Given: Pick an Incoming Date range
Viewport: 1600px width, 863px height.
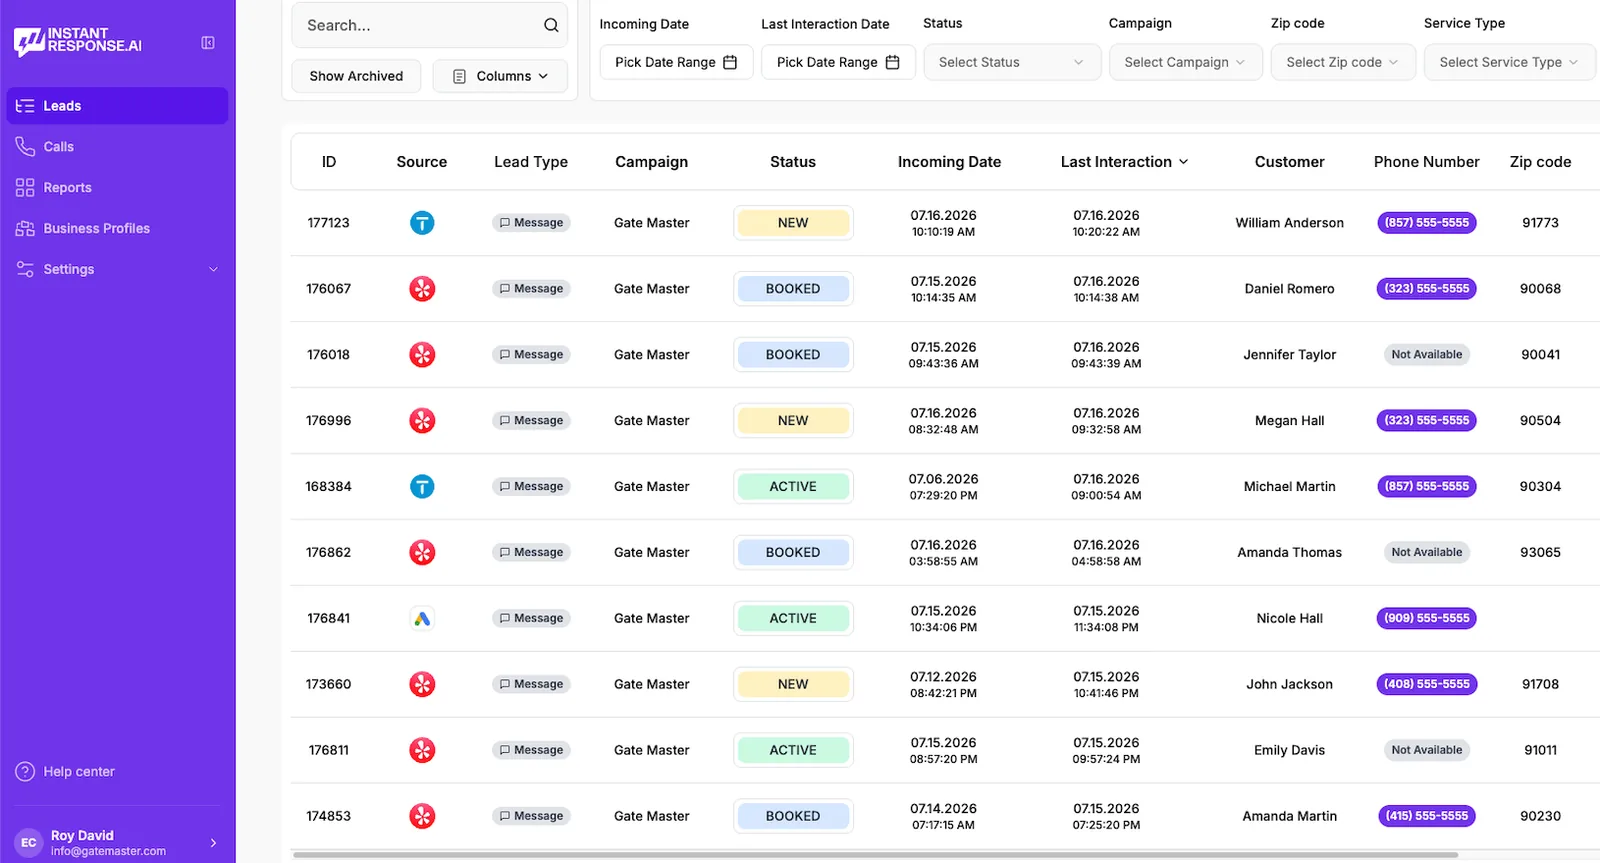Looking at the screenshot, I should coord(676,62).
